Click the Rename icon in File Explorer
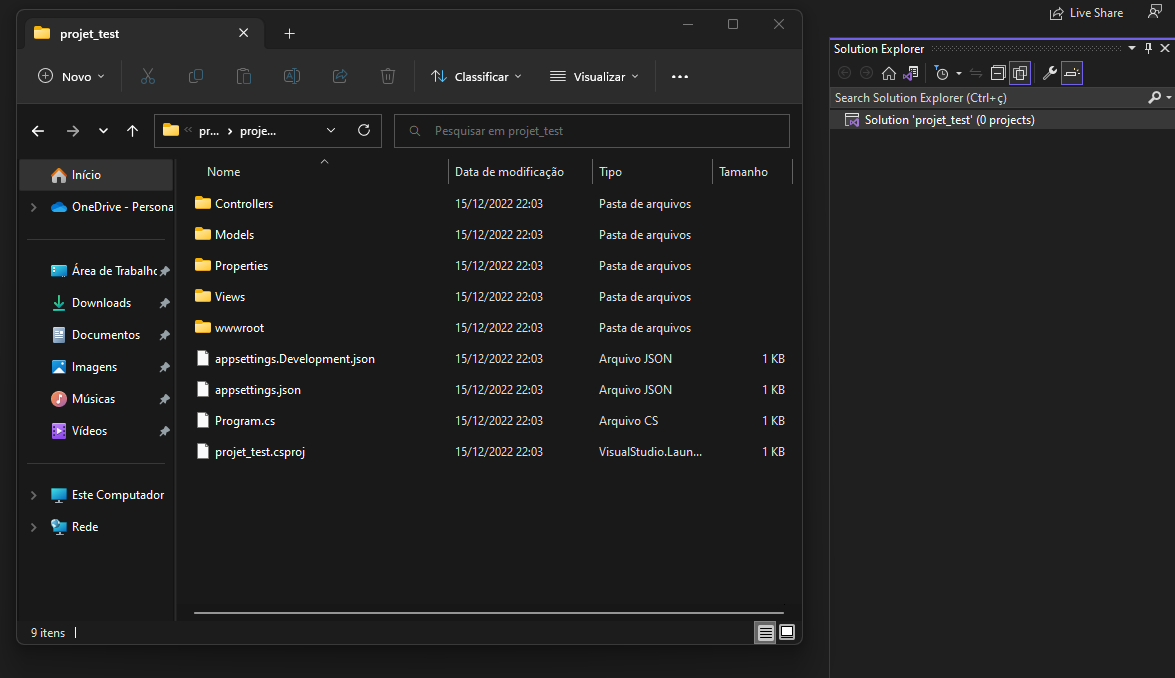 pos(292,76)
